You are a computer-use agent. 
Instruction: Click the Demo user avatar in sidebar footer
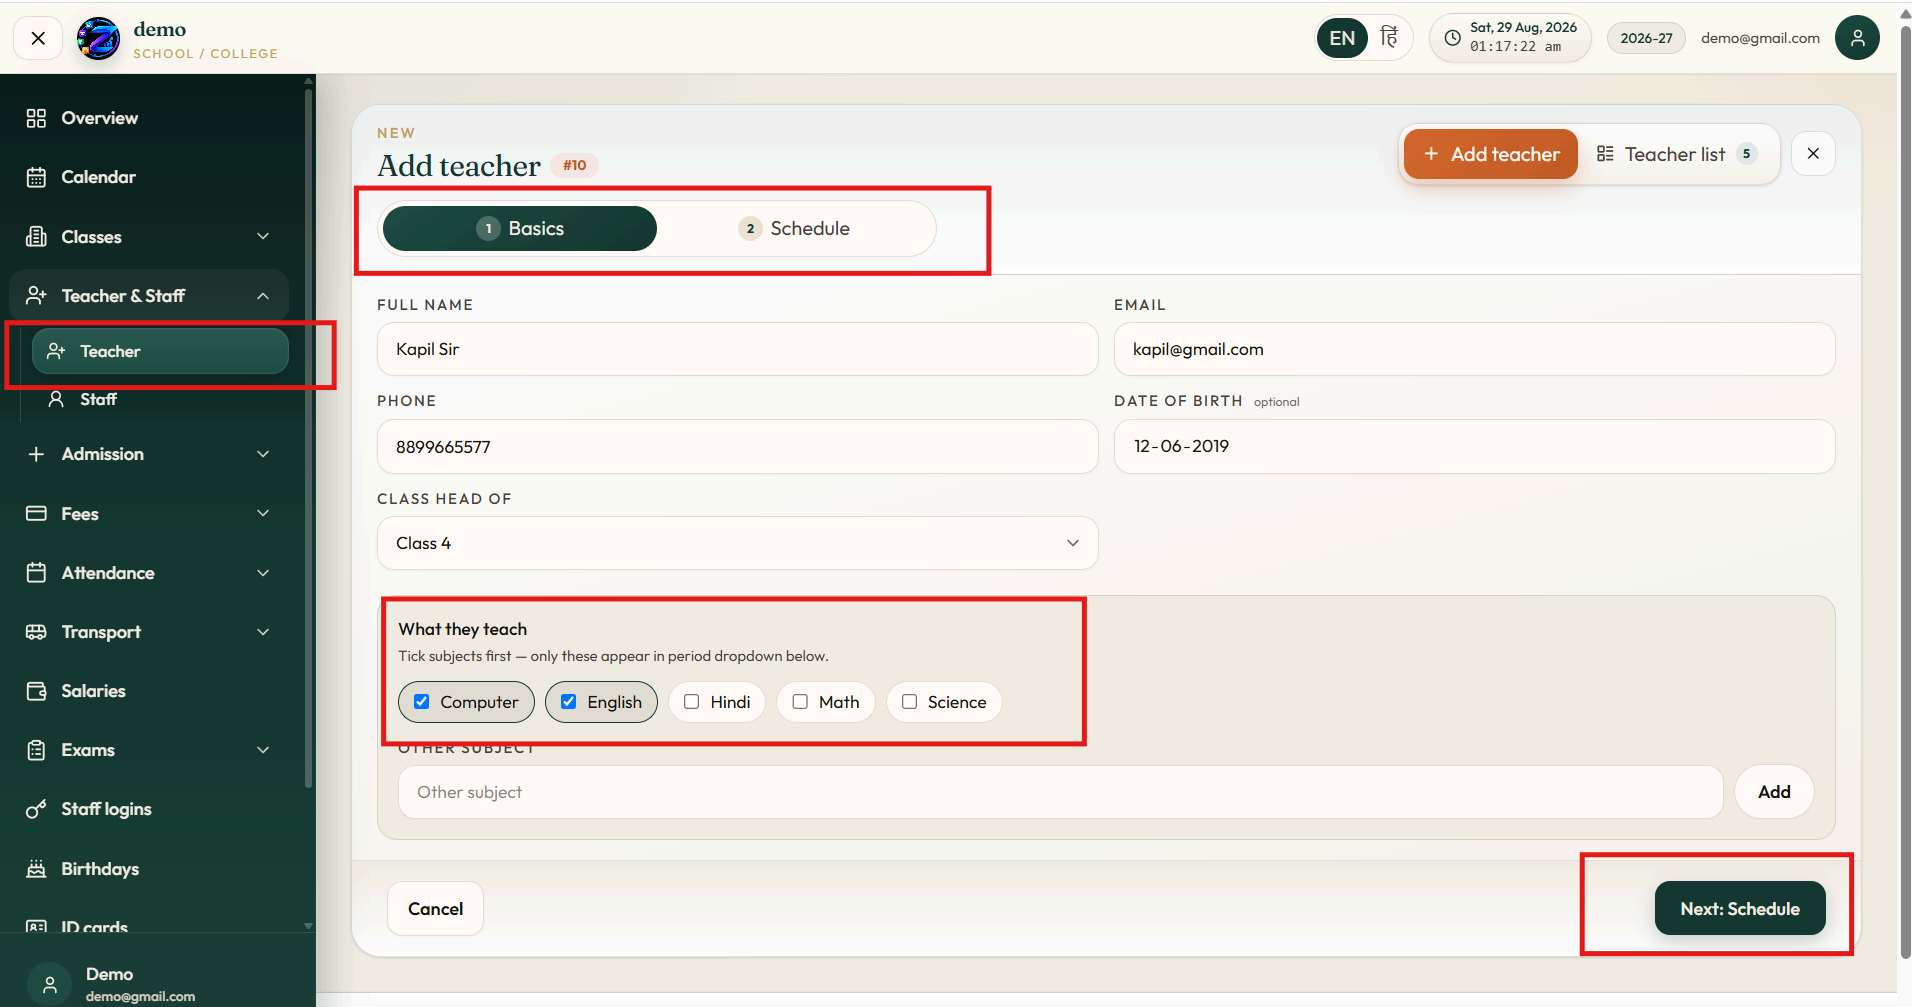(x=49, y=984)
